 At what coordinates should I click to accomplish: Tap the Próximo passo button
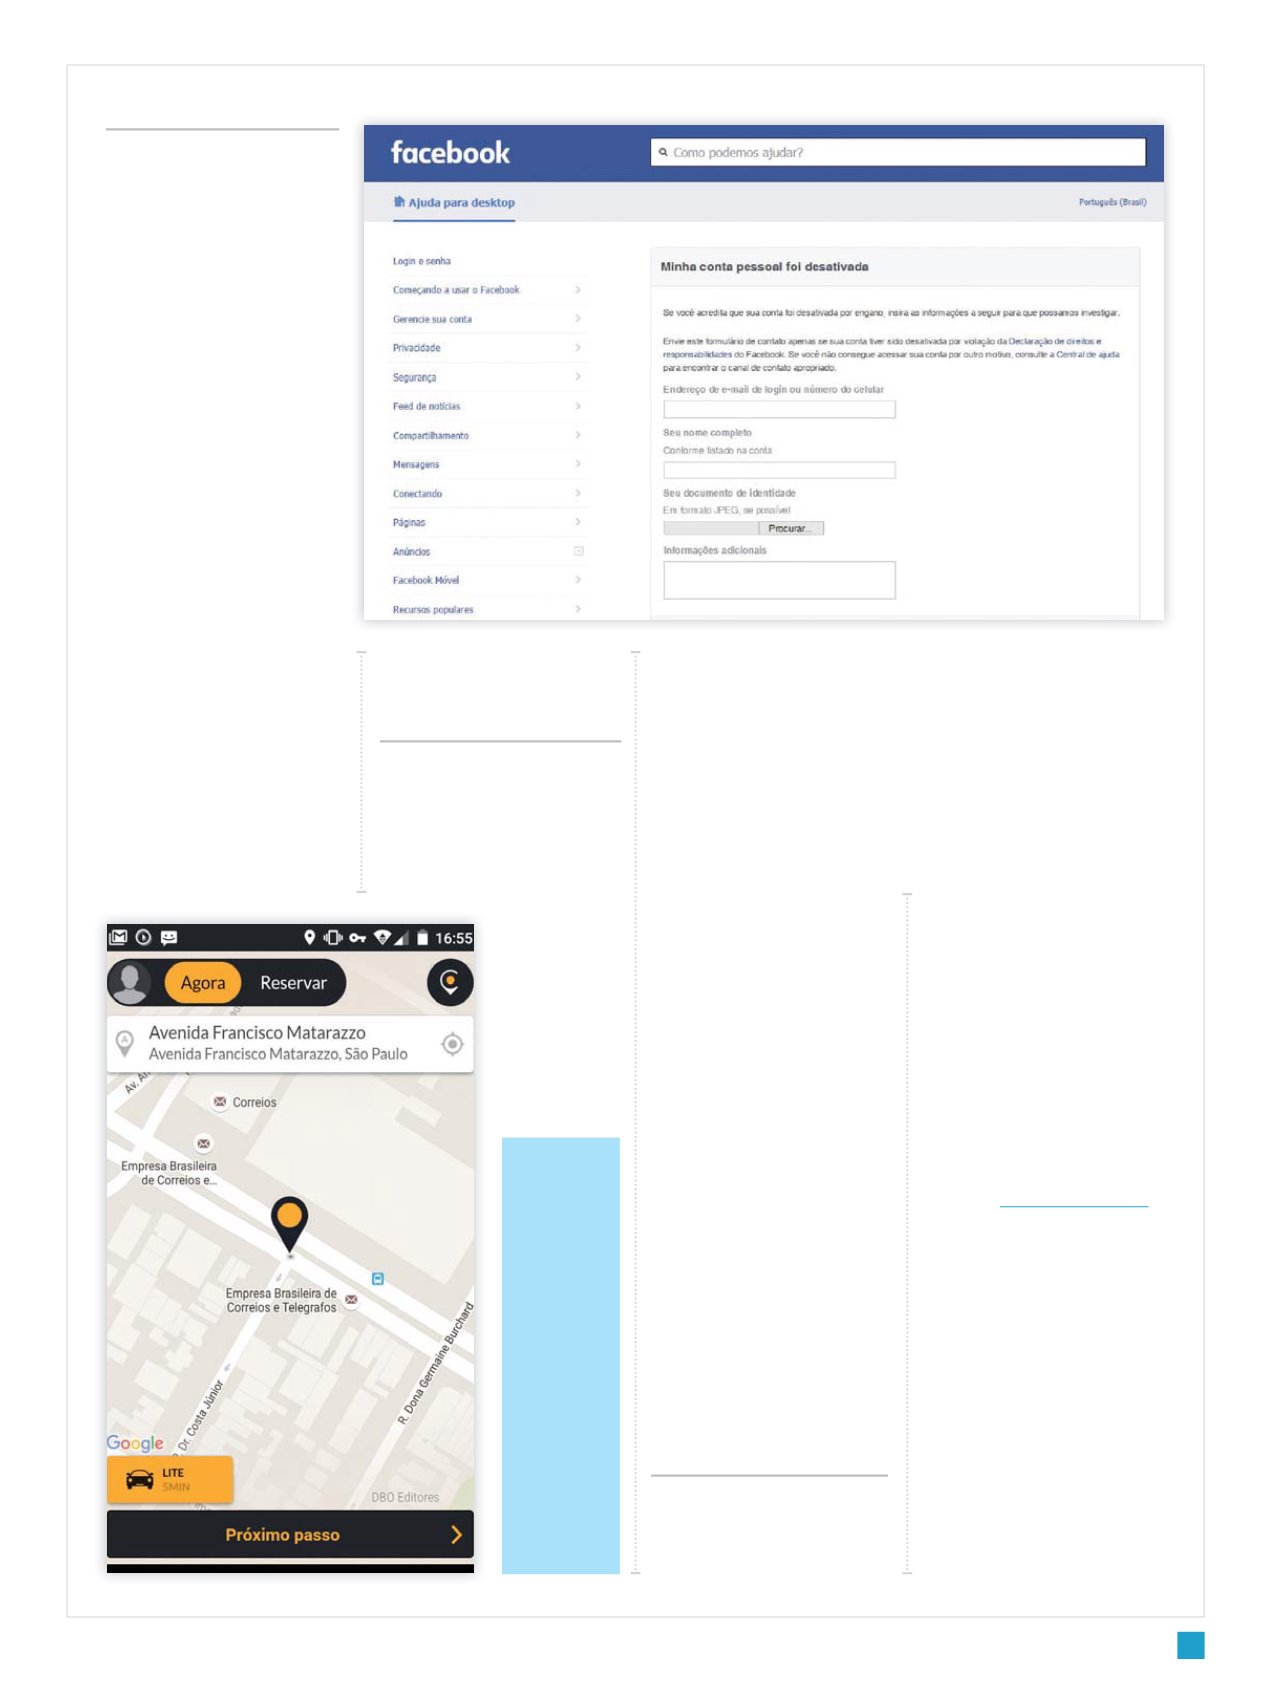tap(290, 1534)
